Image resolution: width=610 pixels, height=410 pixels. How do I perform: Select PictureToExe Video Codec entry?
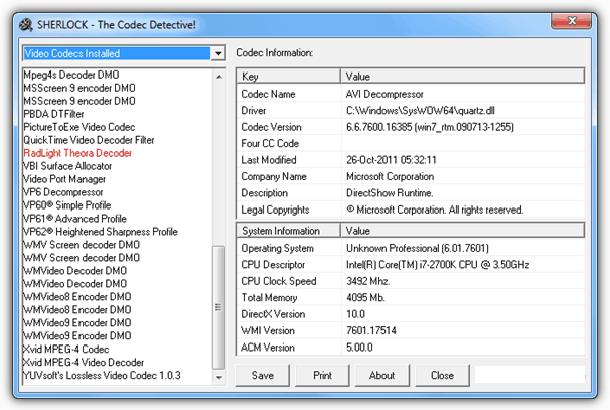click(x=79, y=127)
